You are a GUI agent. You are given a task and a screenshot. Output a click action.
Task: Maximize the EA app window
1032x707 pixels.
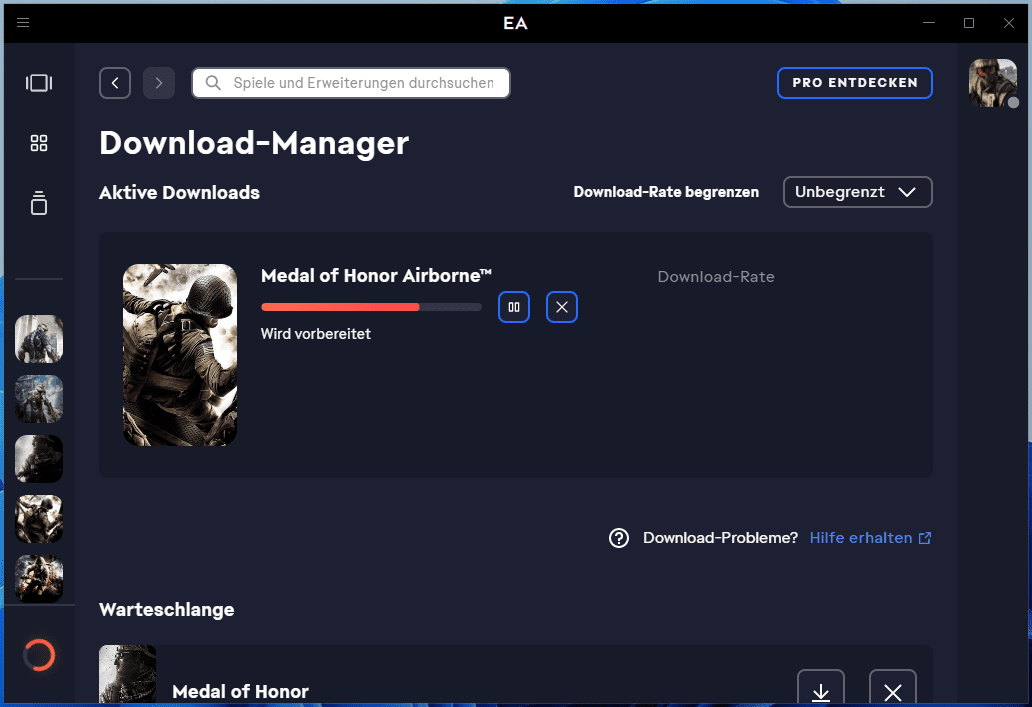click(x=969, y=23)
